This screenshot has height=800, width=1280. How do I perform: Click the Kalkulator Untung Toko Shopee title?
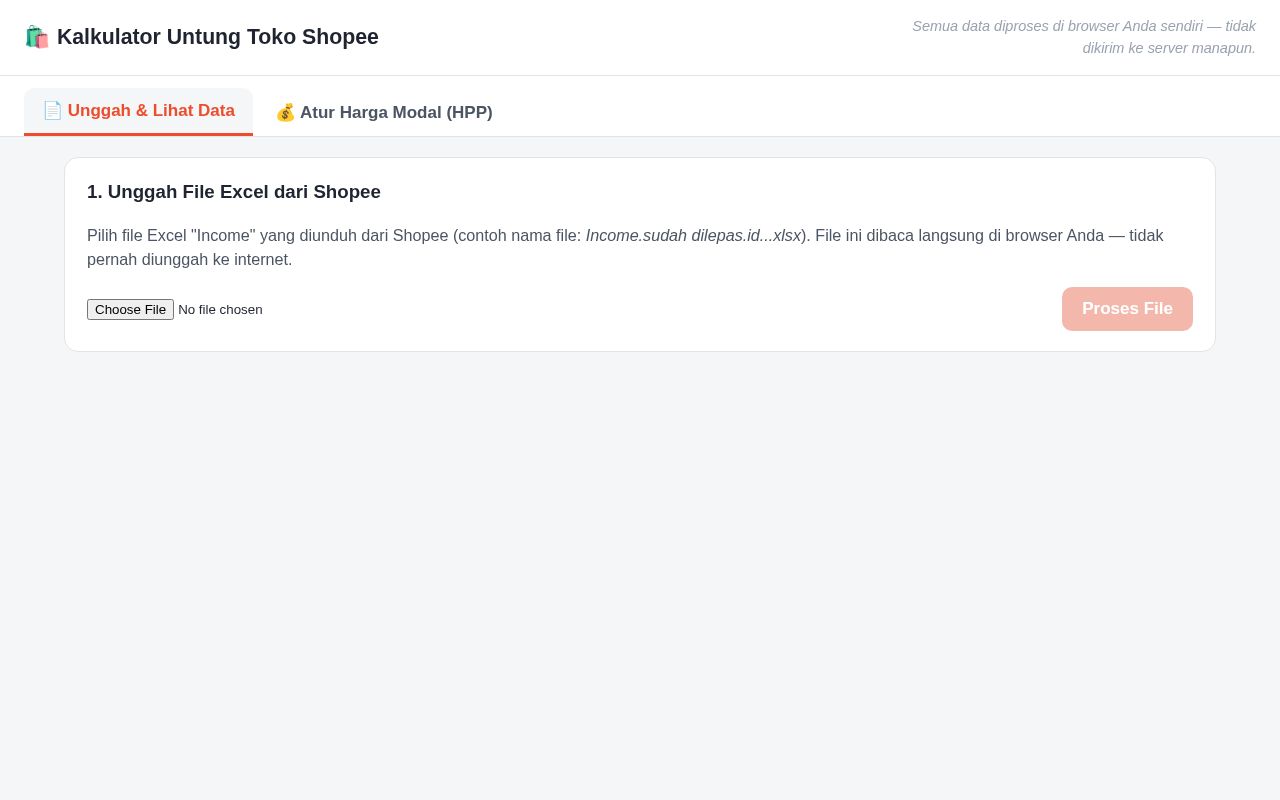coord(218,37)
